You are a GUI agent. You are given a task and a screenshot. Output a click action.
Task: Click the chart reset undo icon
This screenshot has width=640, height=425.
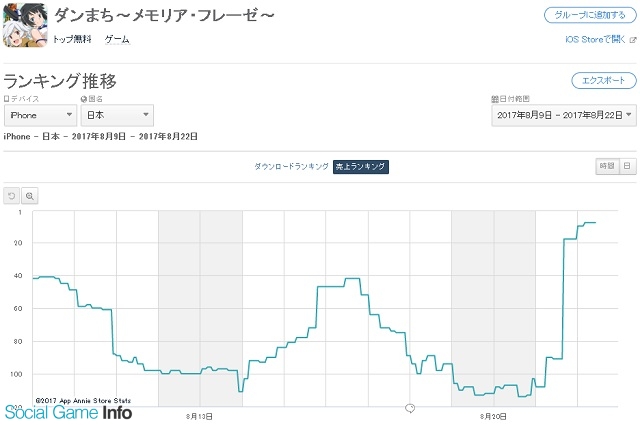11,196
